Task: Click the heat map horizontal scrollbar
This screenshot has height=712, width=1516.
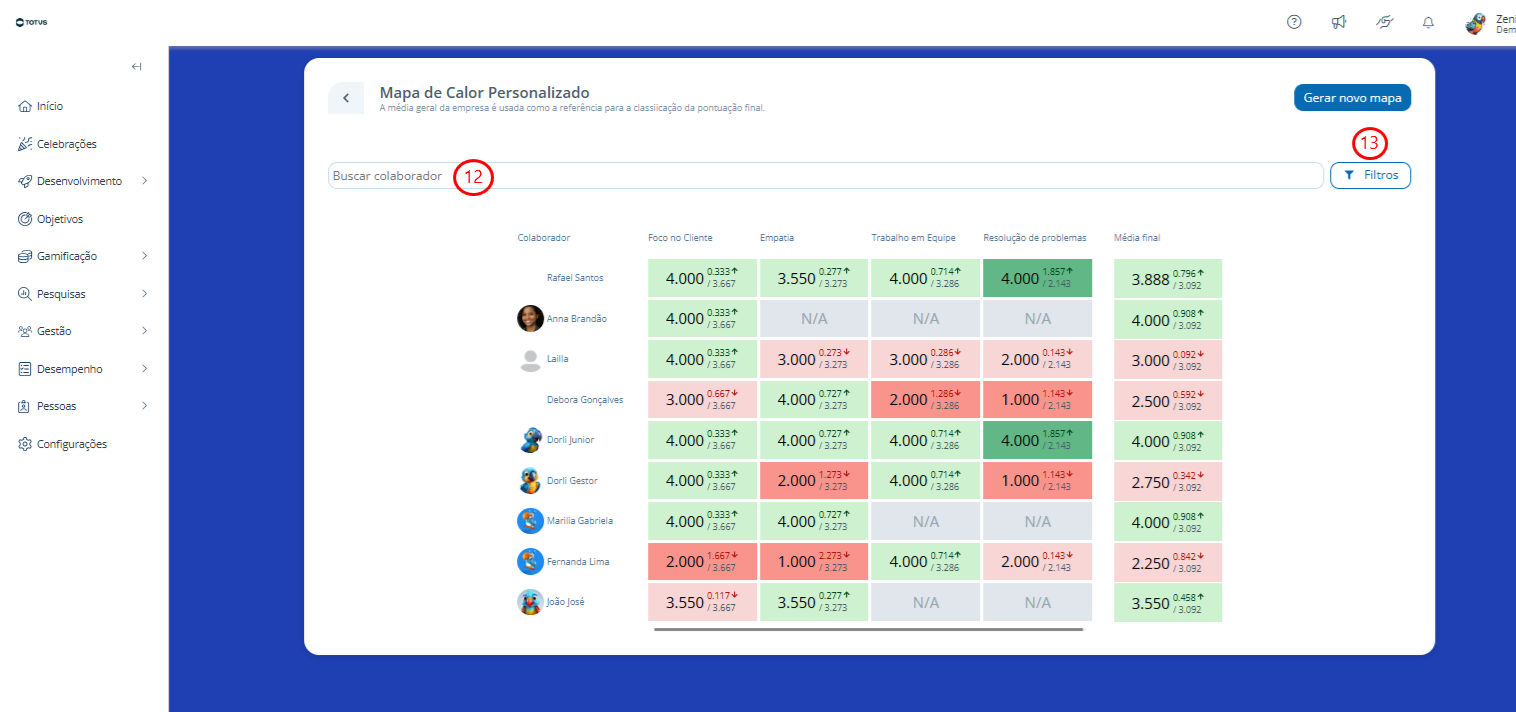Action: click(x=868, y=629)
